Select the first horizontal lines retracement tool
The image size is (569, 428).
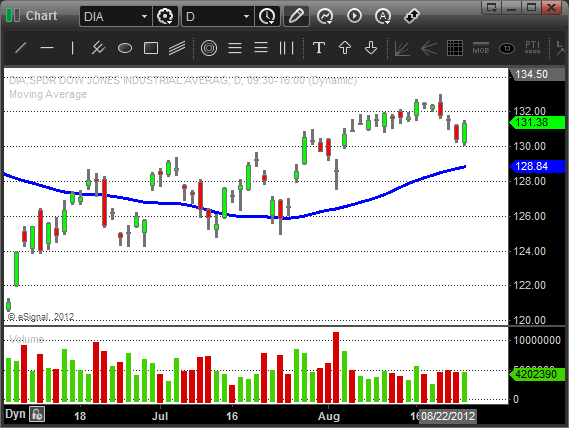click(x=235, y=48)
